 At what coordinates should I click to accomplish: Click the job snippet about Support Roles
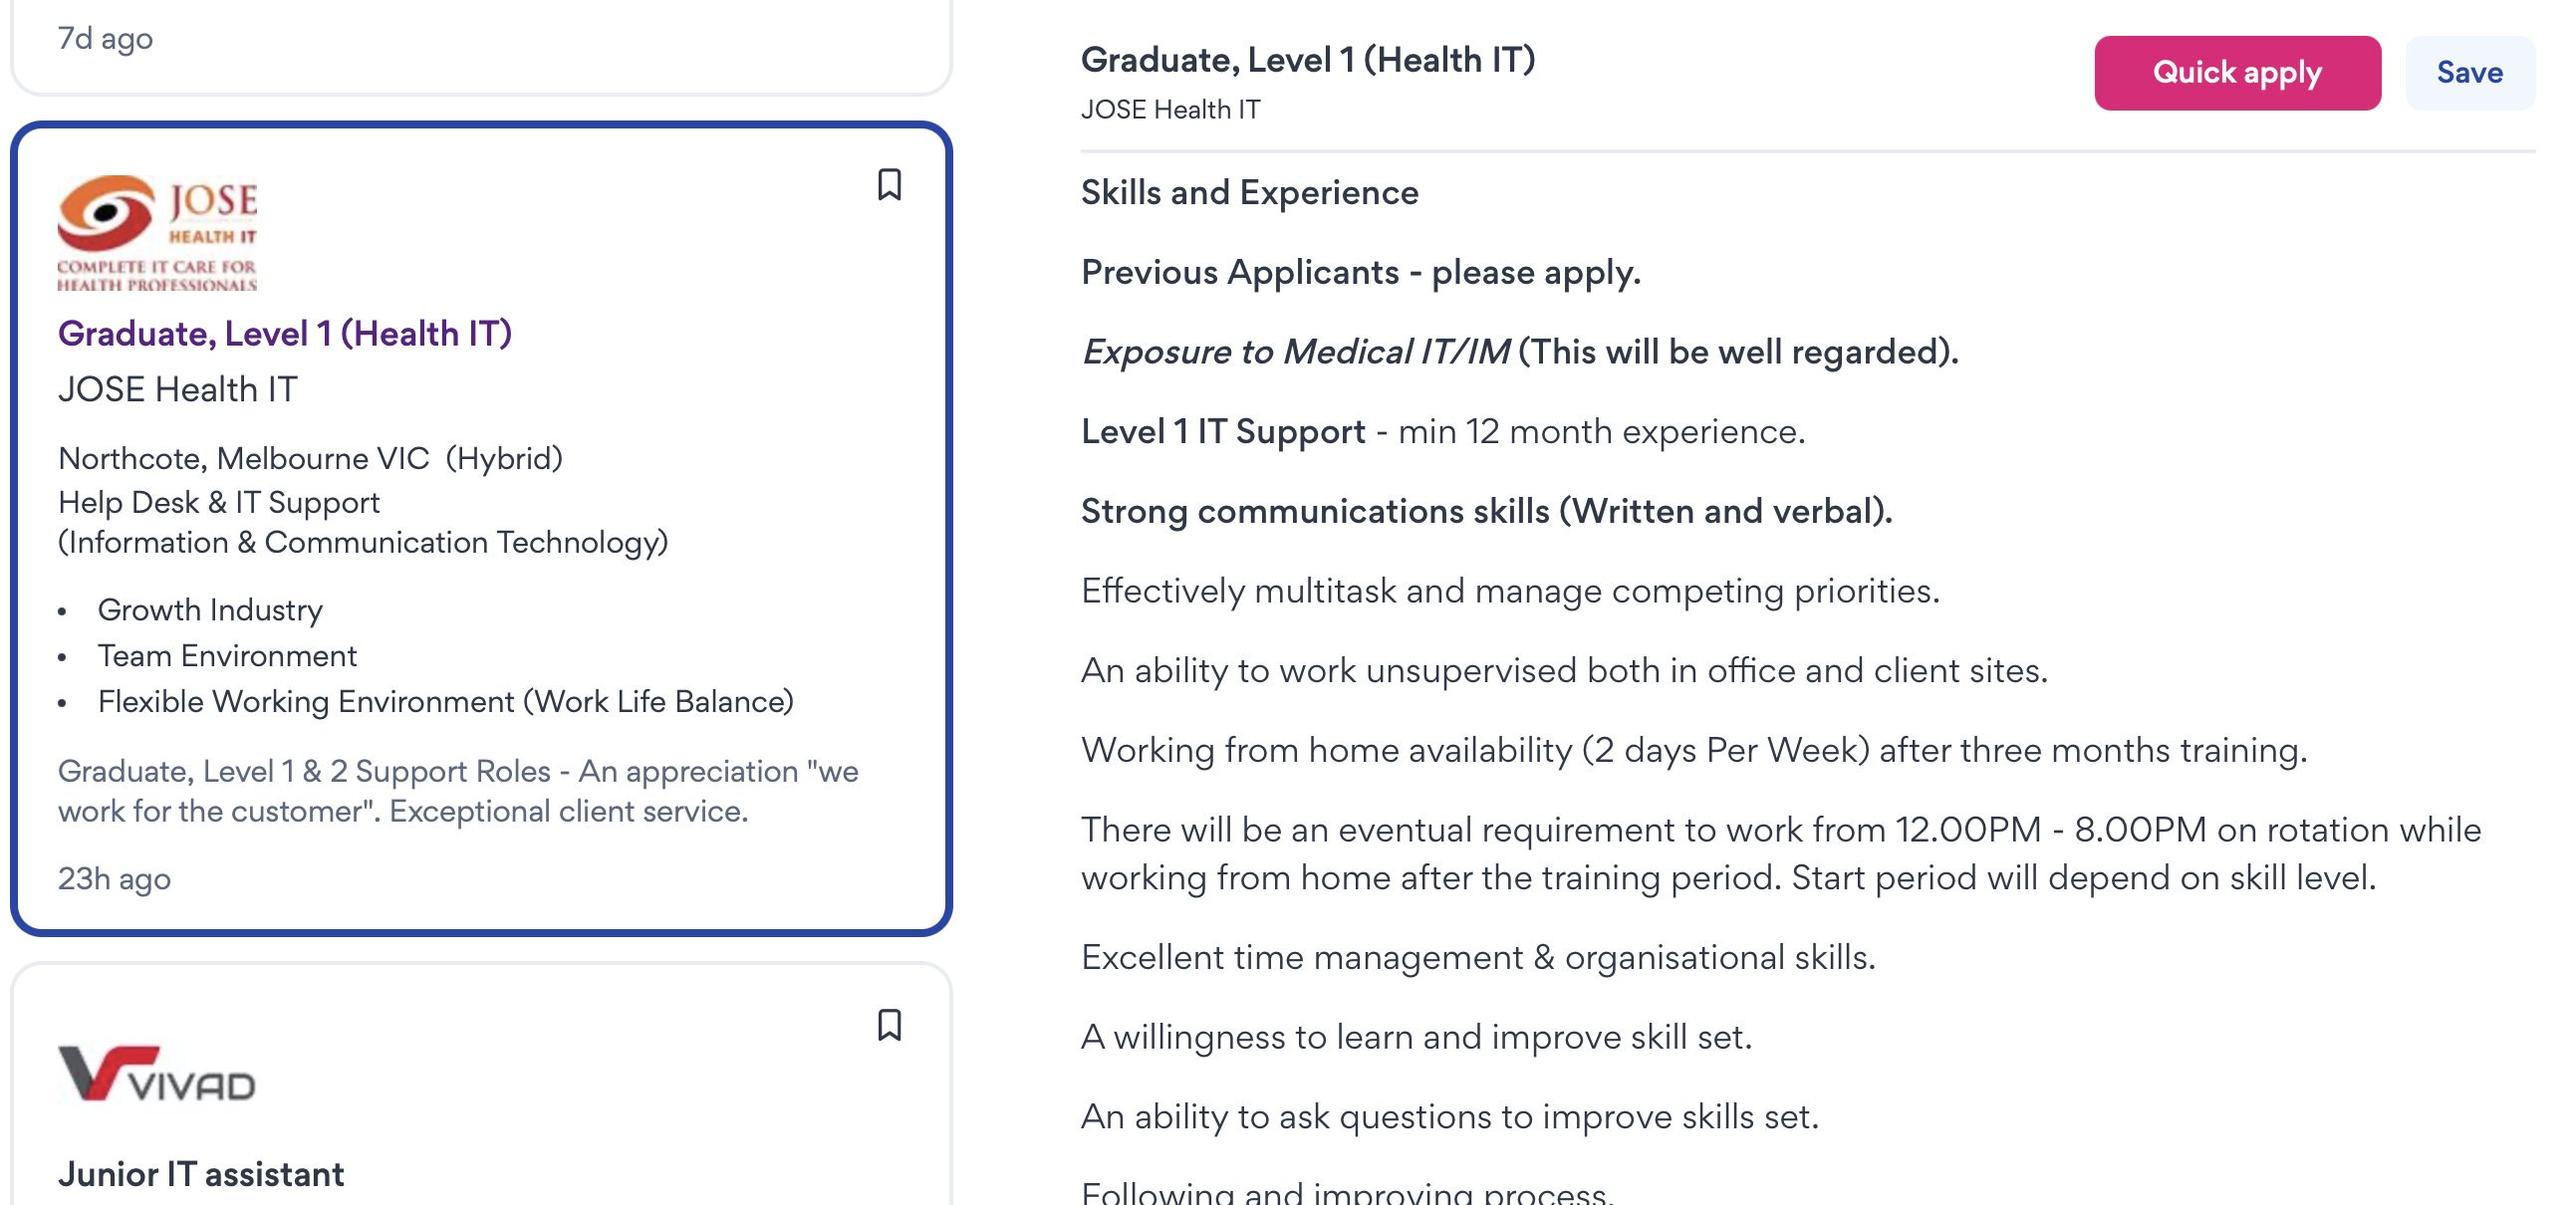coord(458,791)
